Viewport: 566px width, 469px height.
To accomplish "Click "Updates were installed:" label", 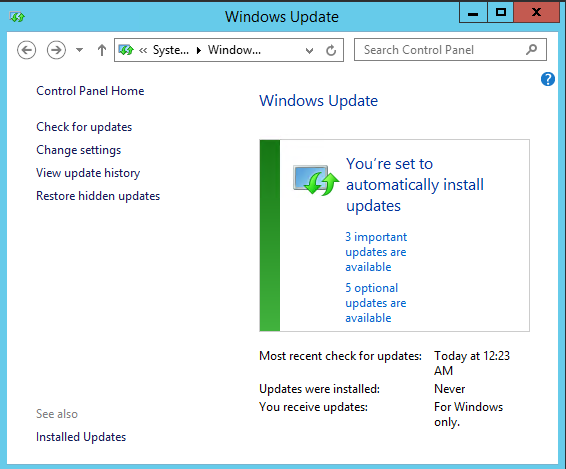I will click(319, 389).
